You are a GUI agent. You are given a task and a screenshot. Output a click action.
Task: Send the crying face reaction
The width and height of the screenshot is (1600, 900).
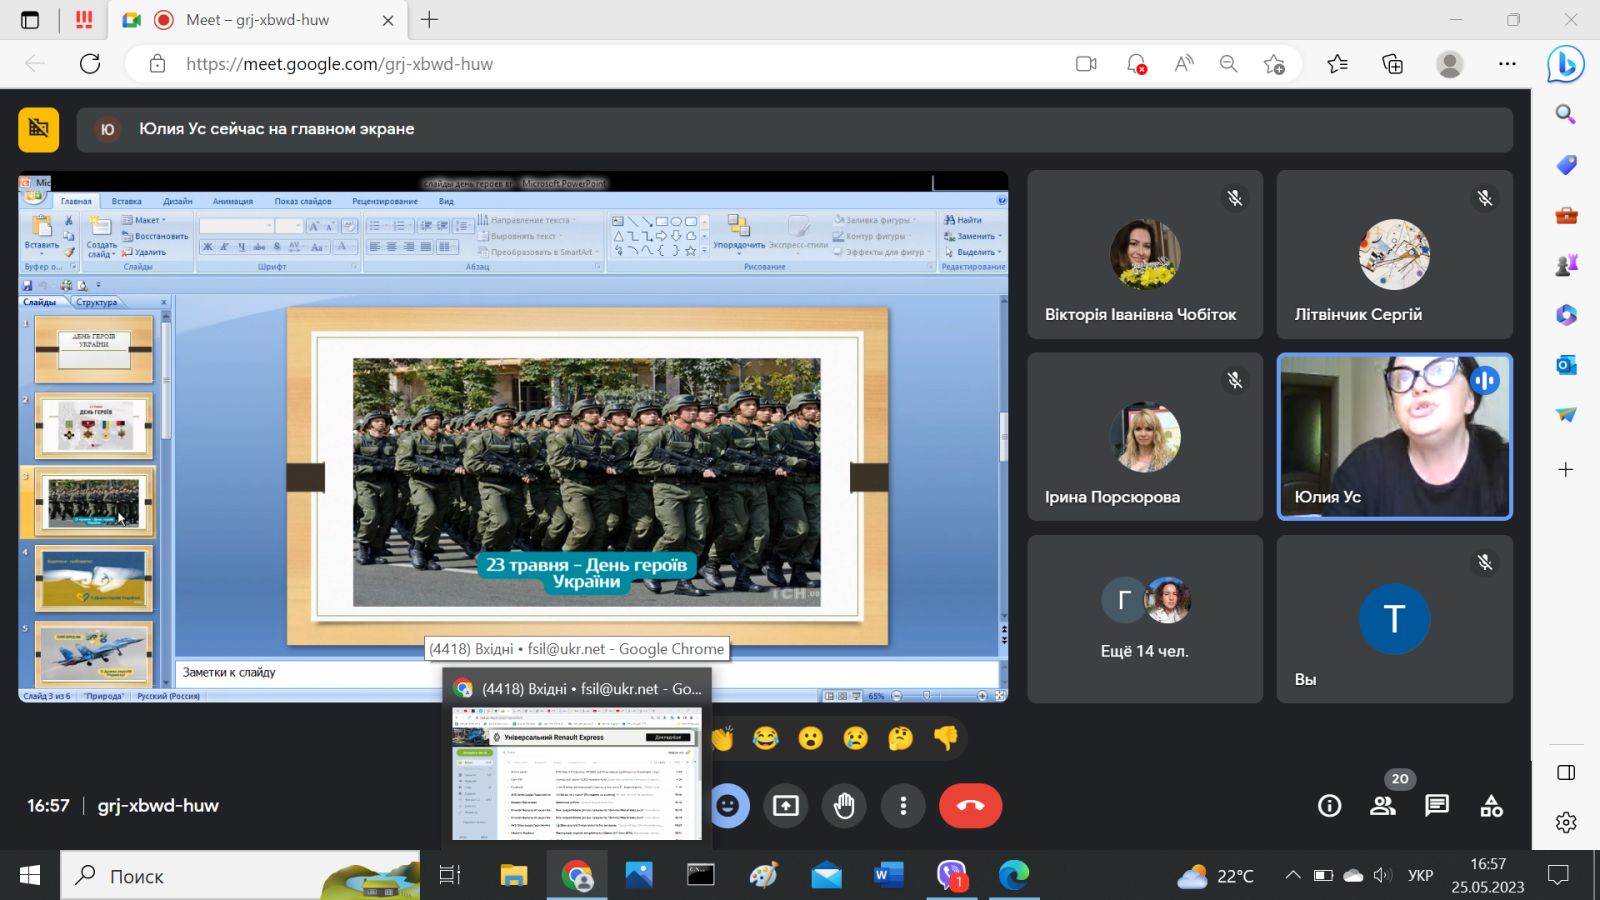pos(855,739)
